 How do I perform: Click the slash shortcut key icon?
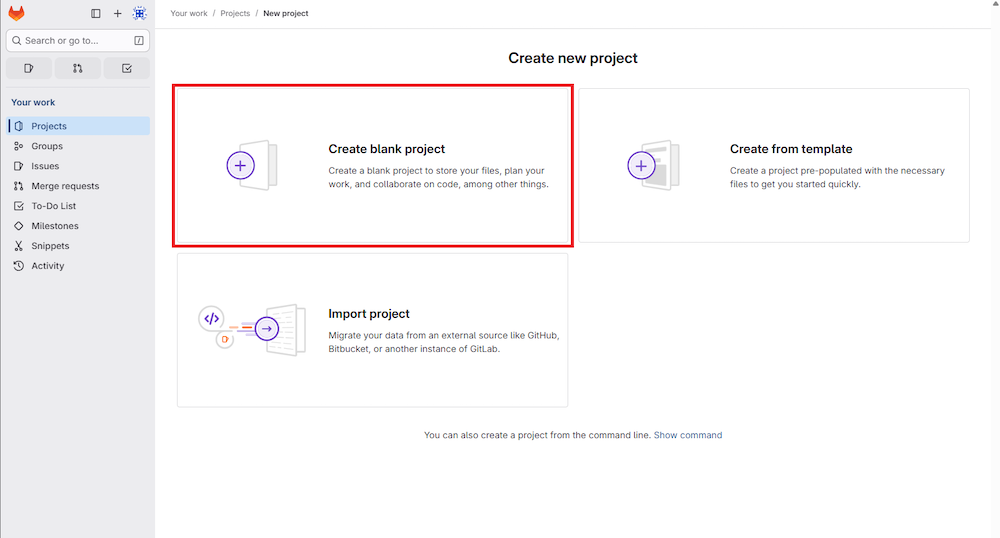(x=138, y=41)
